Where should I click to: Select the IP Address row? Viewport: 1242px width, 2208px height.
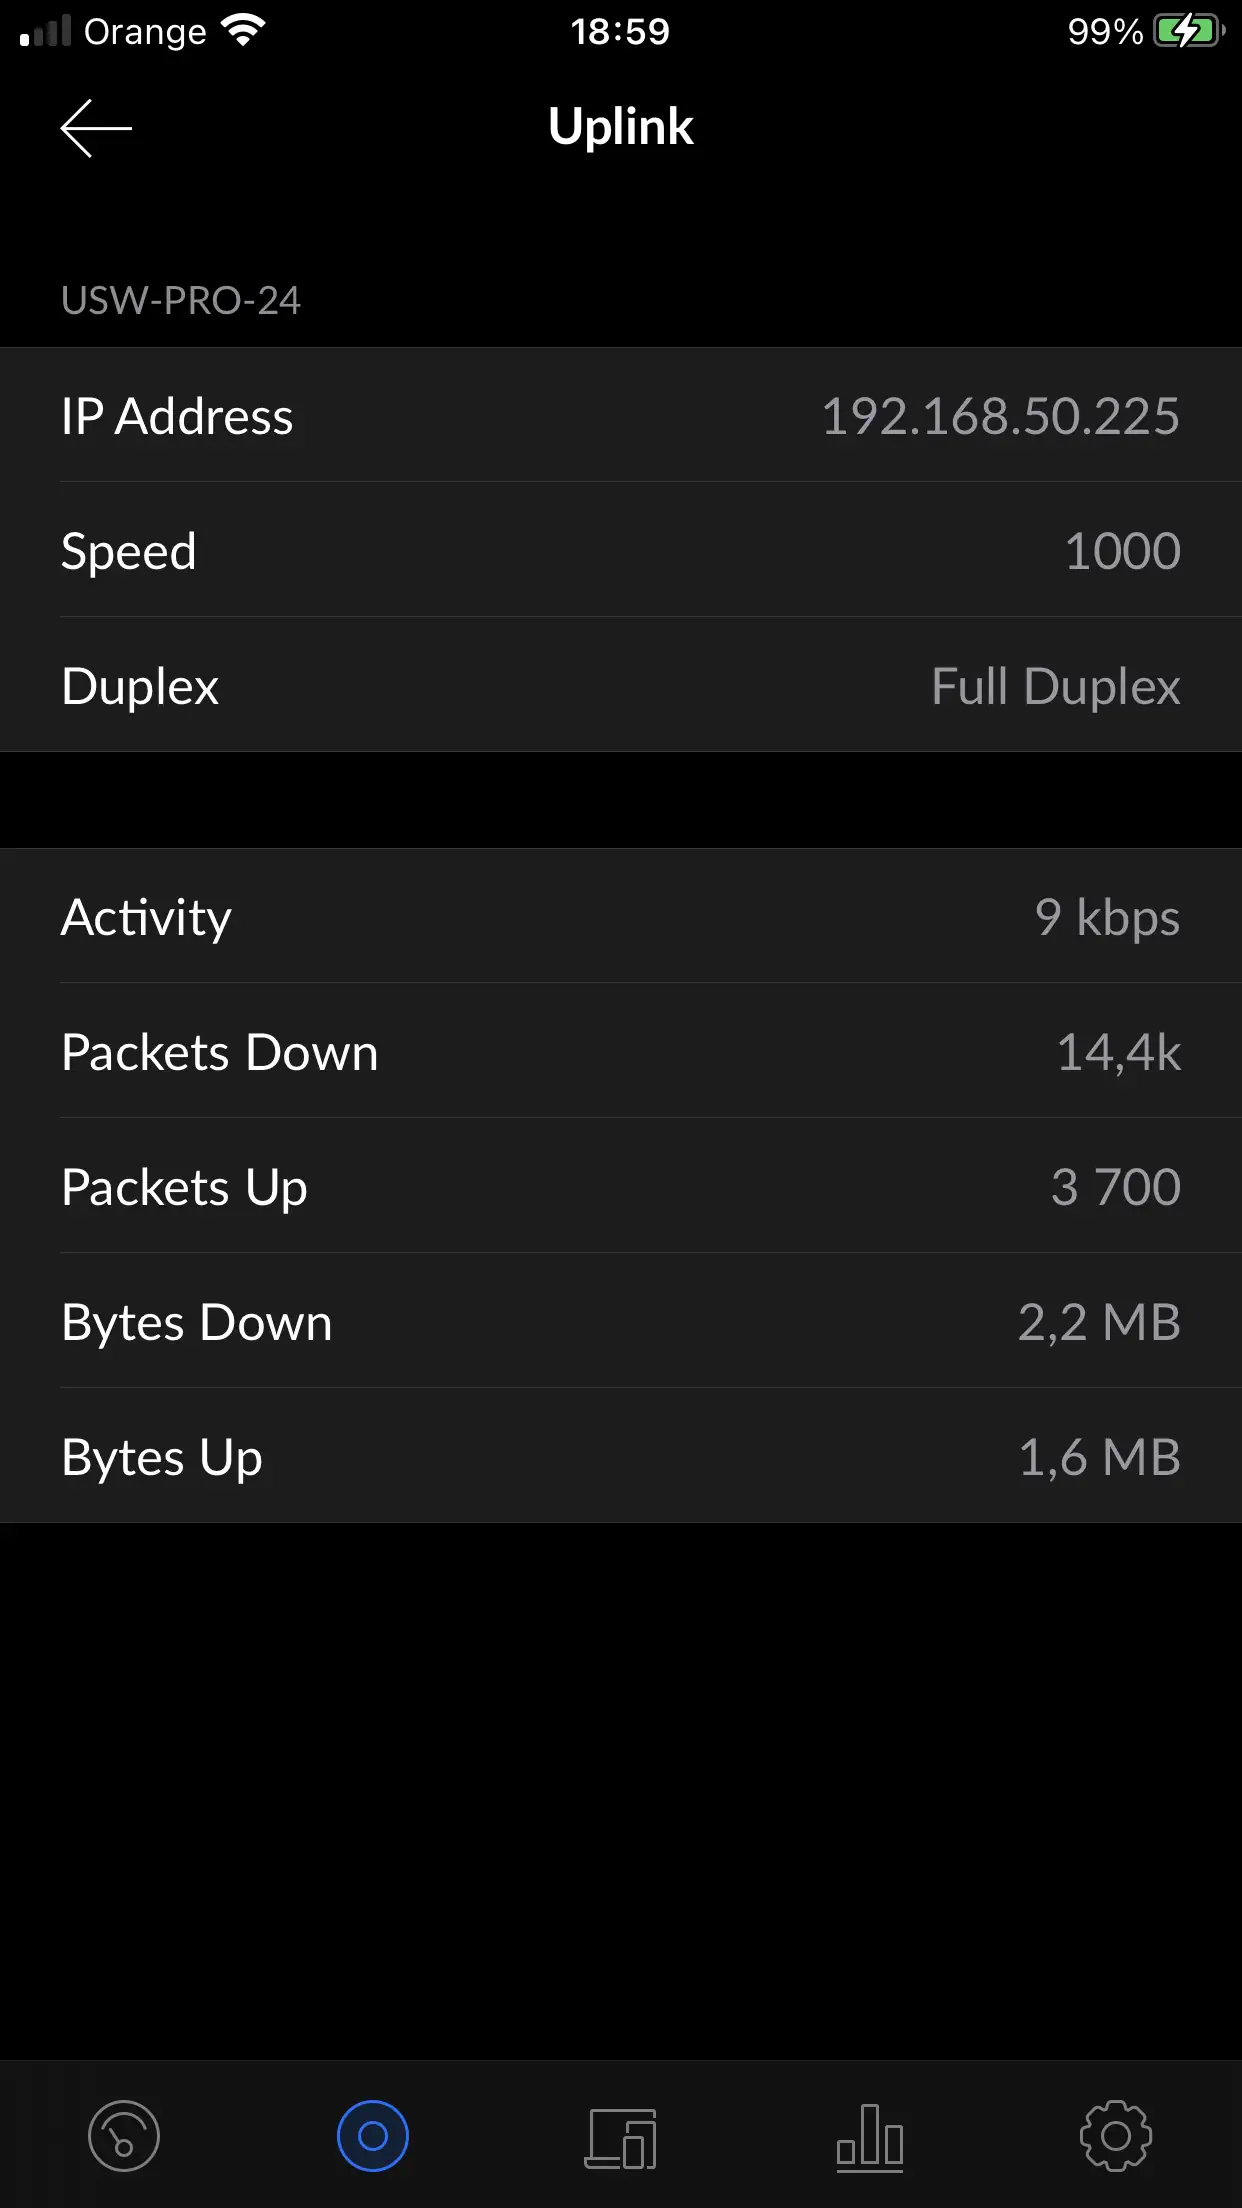click(x=621, y=416)
